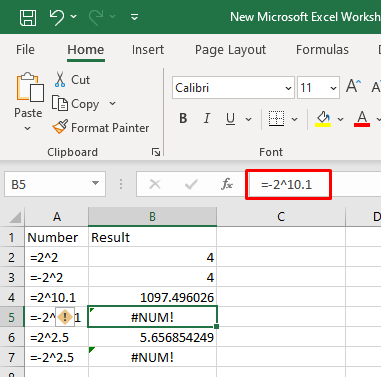Apply cell borders with the Borders icon
This screenshot has height=377, width=381.
276,118
